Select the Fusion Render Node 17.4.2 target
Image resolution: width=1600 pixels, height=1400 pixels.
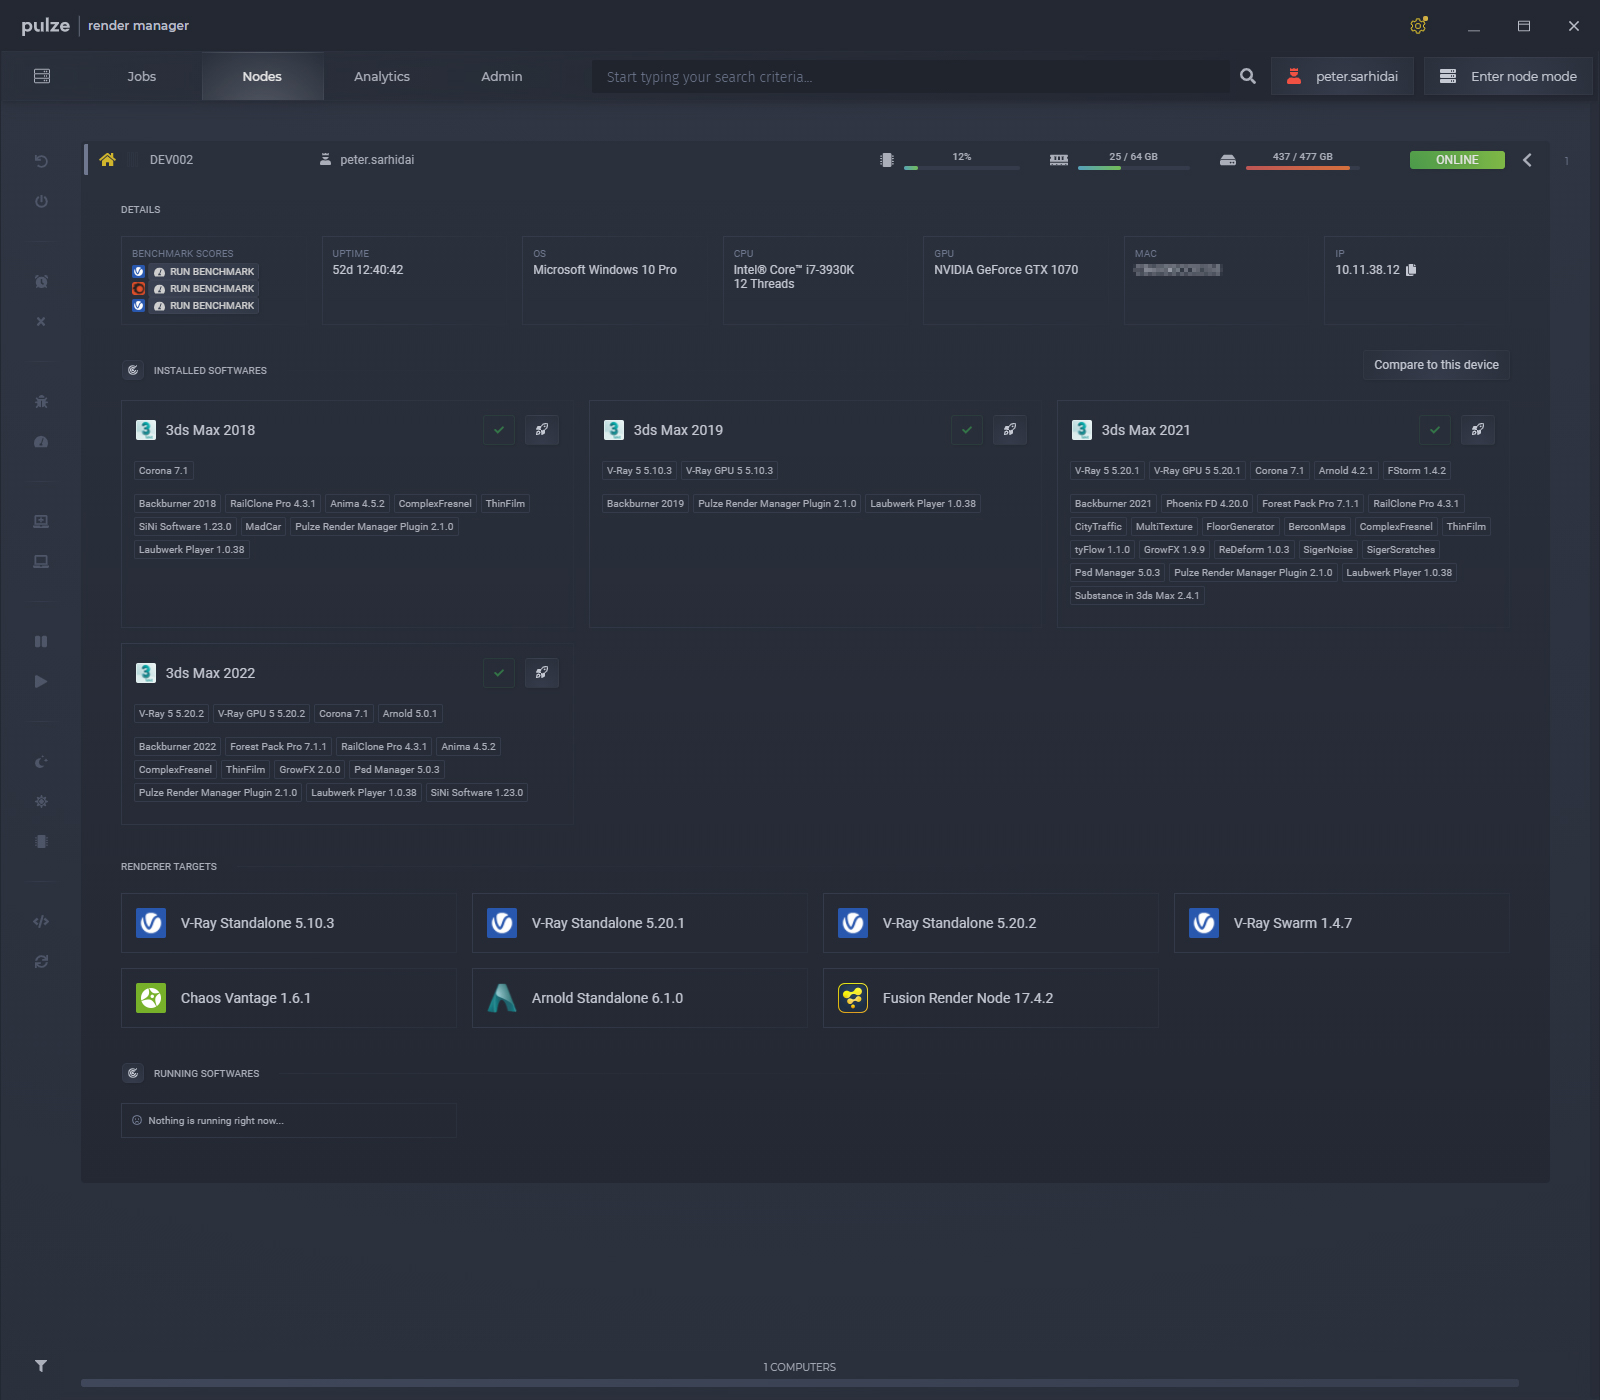[x=991, y=998]
